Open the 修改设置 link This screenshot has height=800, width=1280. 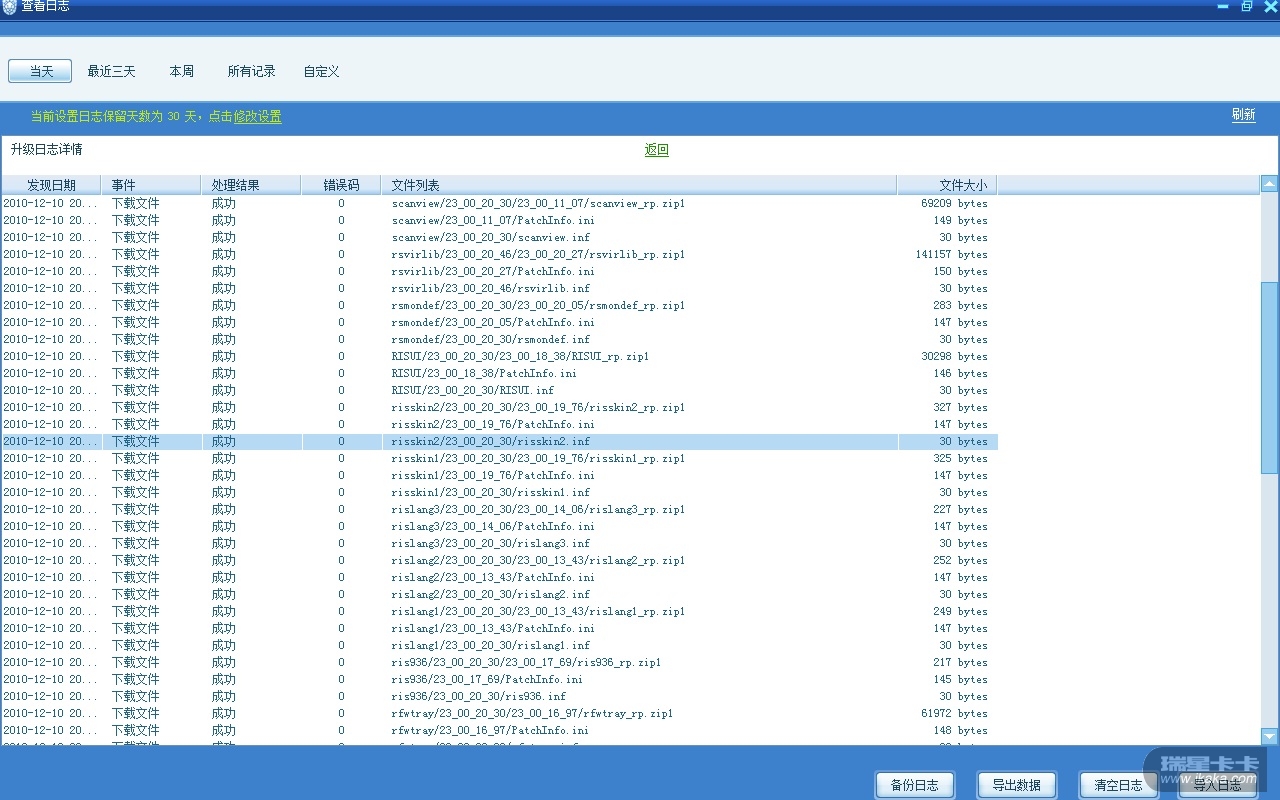pos(258,117)
